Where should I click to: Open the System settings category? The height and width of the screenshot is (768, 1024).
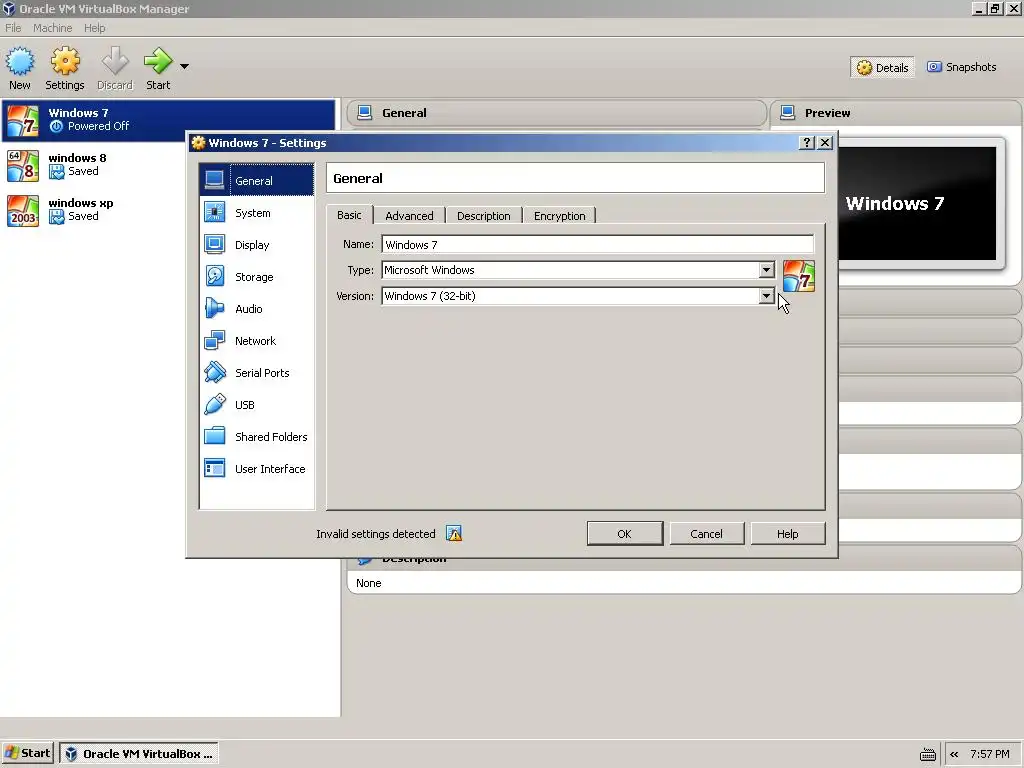[x=257, y=213]
